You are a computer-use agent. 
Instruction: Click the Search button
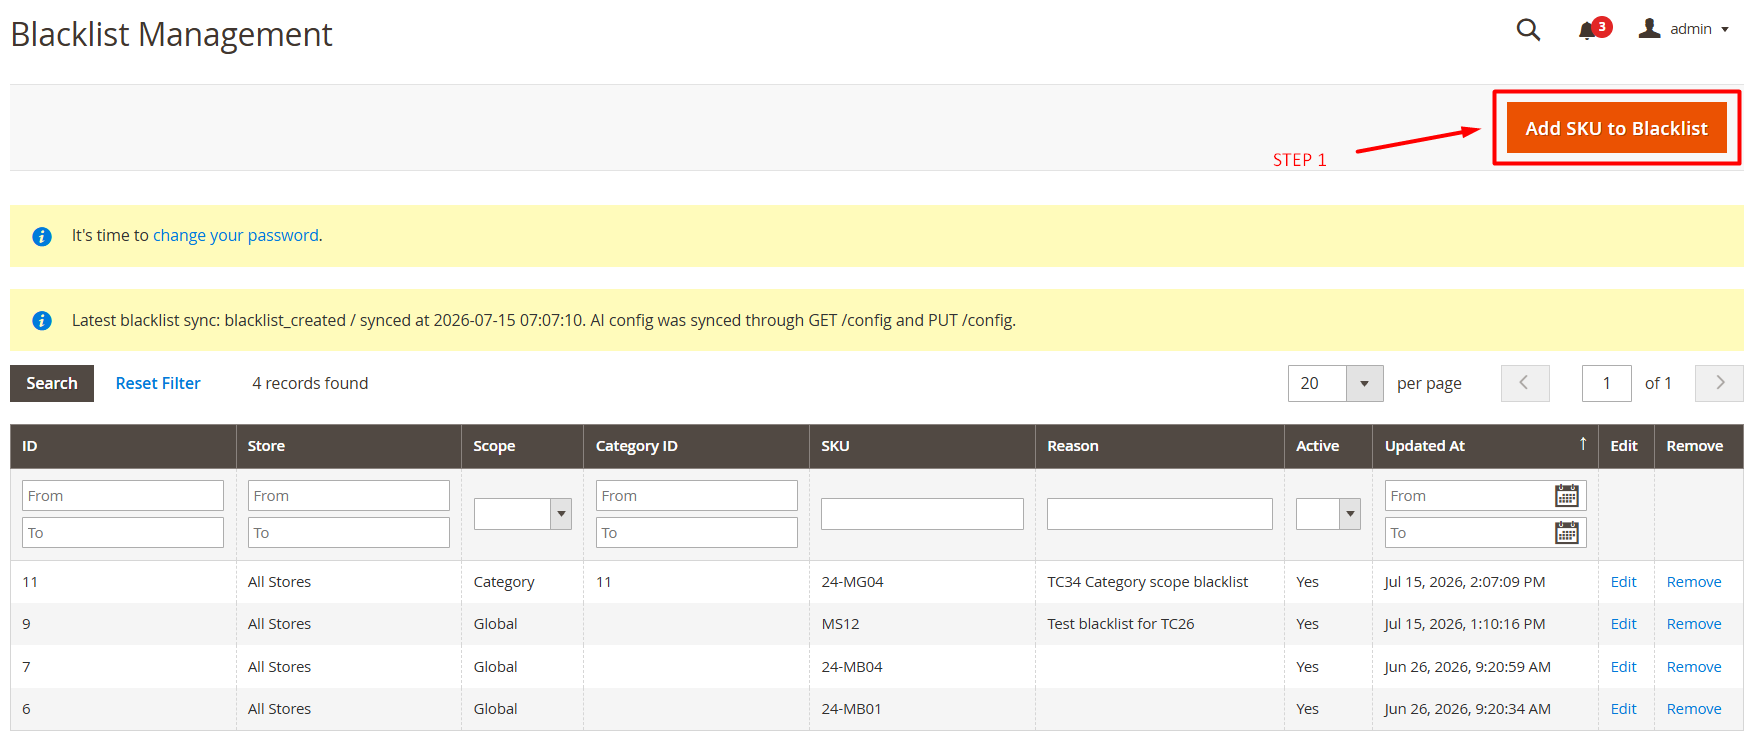pos(52,383)
